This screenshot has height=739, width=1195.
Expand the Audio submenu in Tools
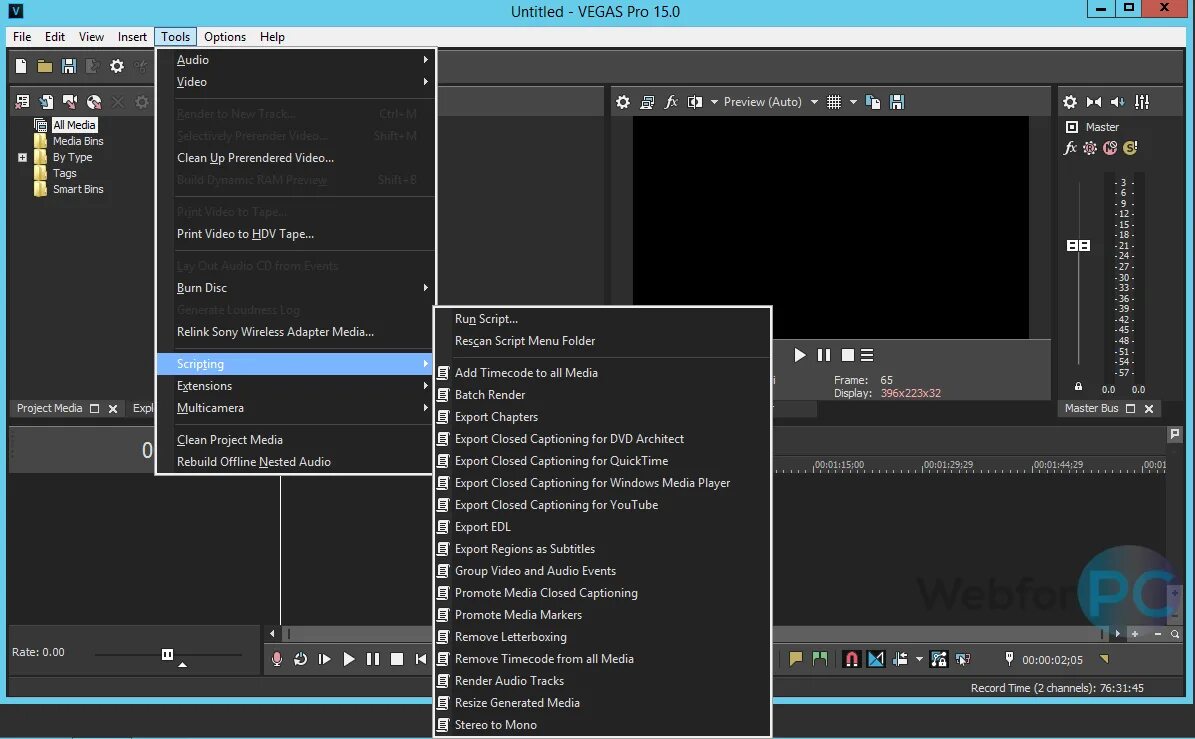pos(296,59)
